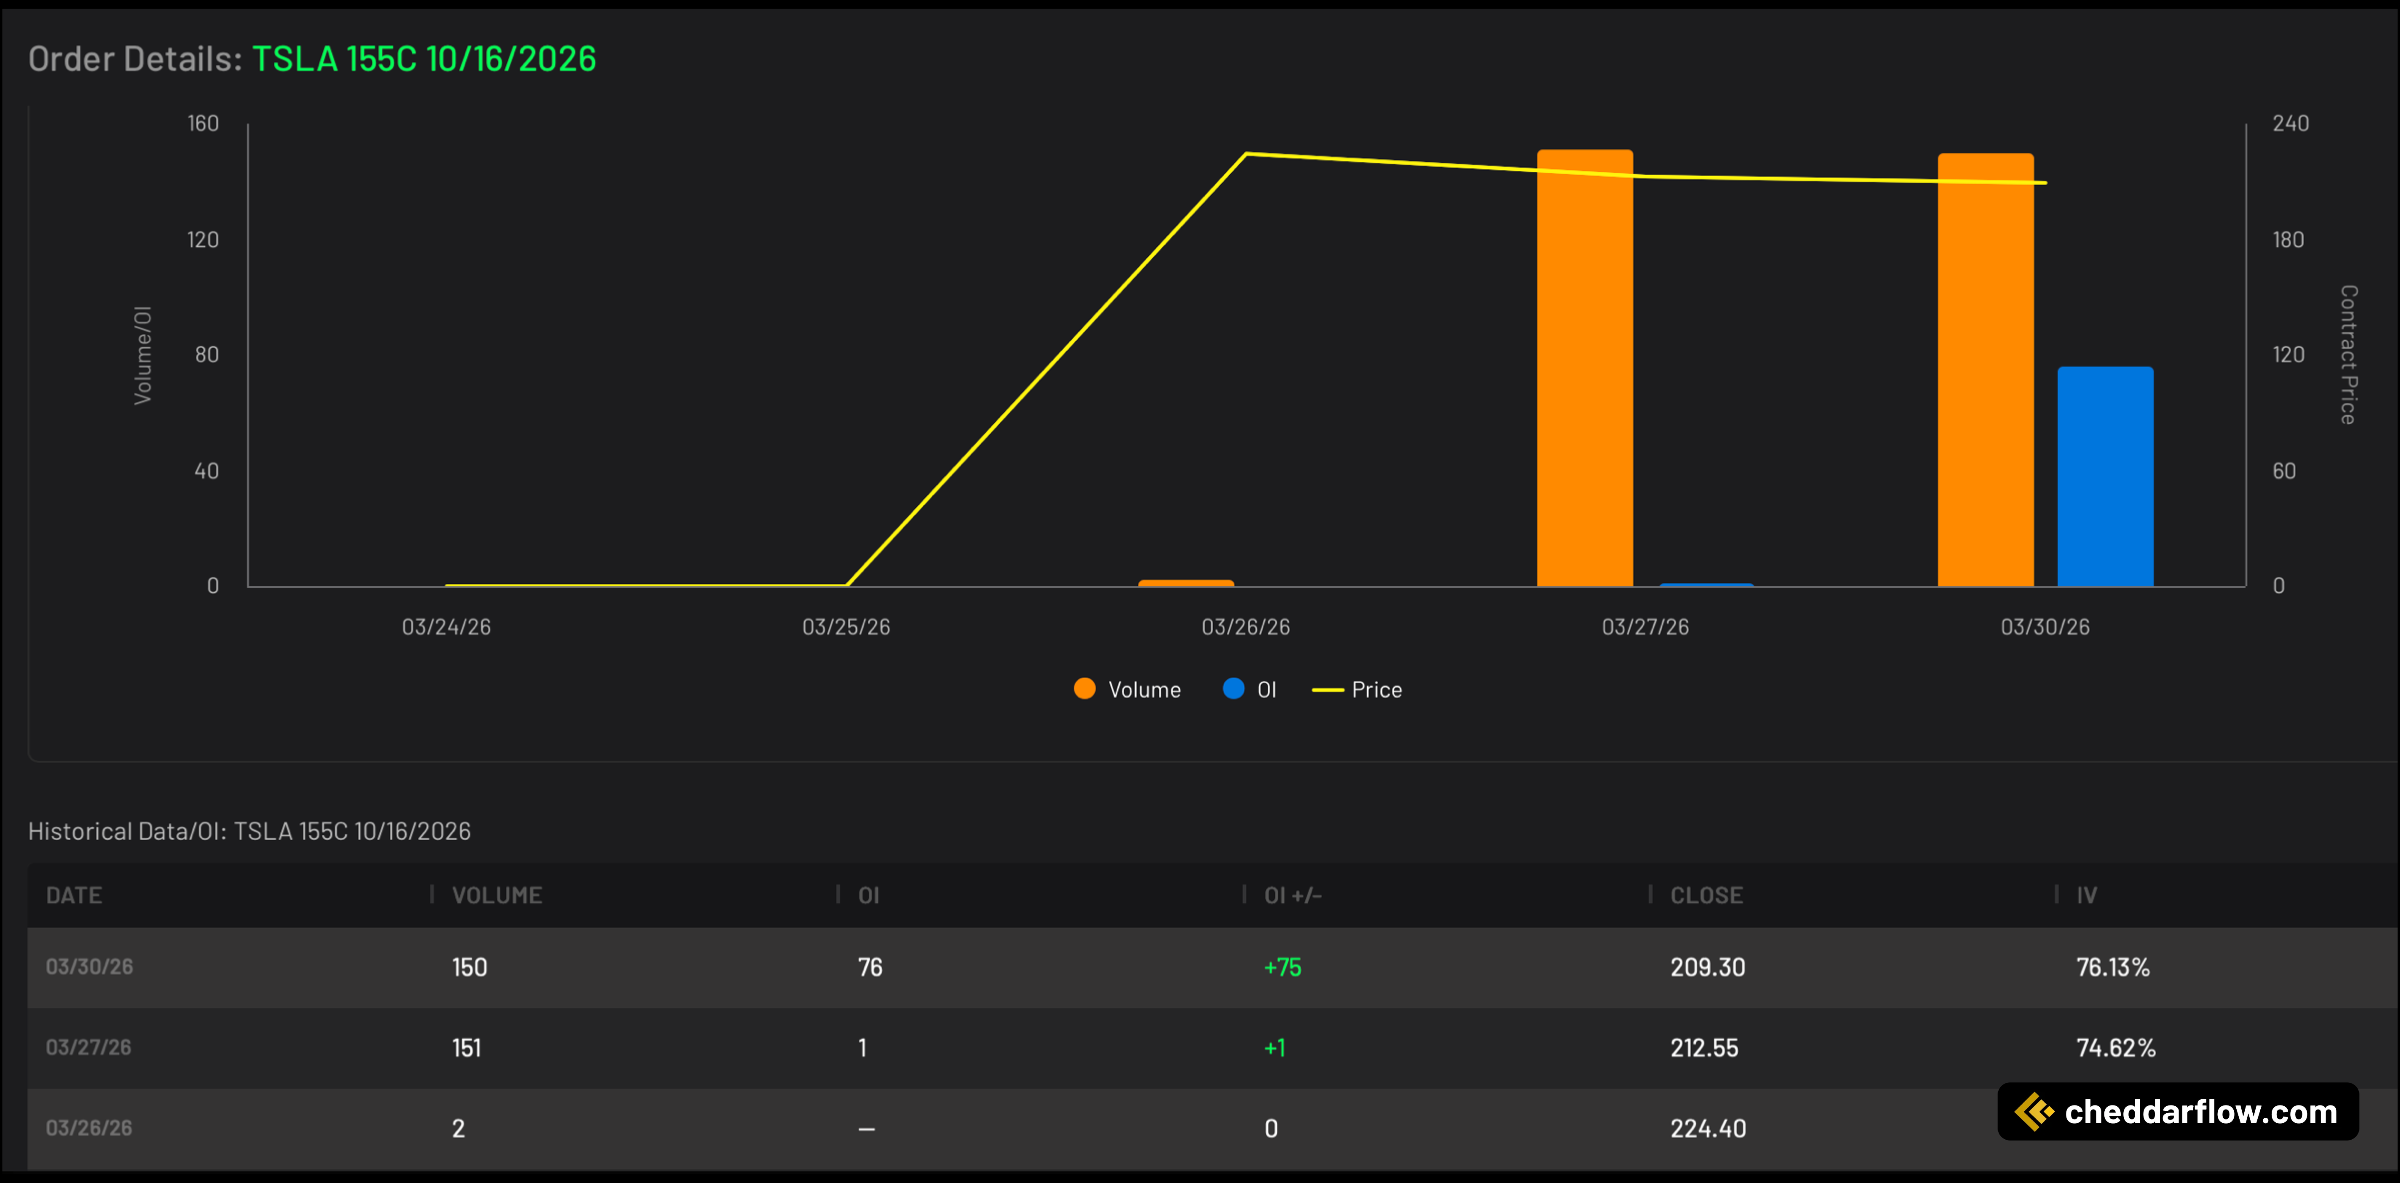Select the 03/26/26 date cell

pyautogui.click(x=88, y=1128)
